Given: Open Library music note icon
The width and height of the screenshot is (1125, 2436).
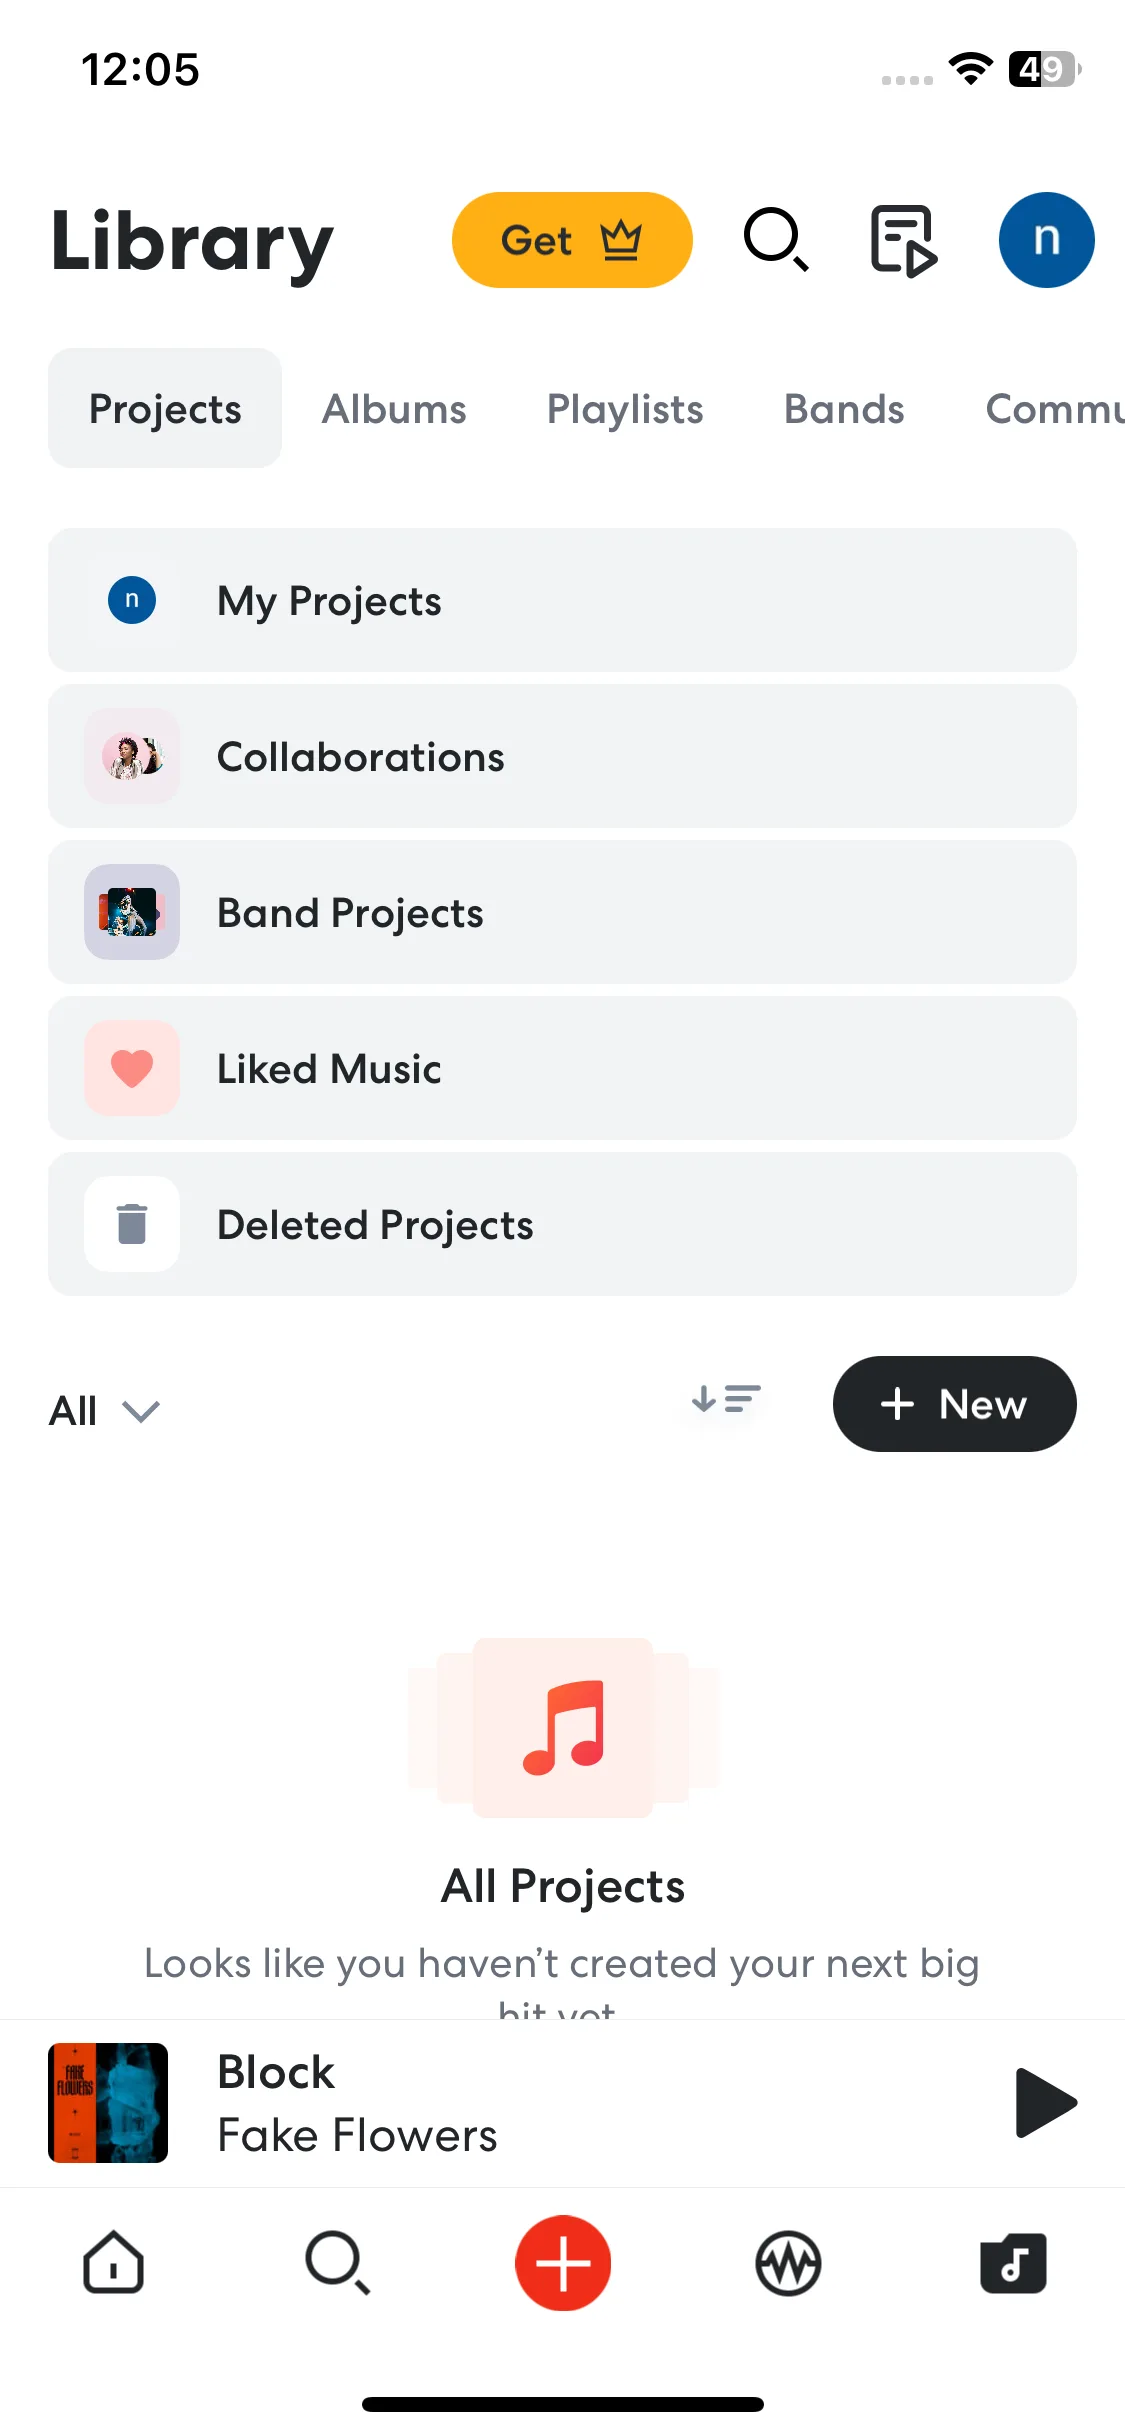Looking at the screenshot, I should [x=1013, y=2262].
